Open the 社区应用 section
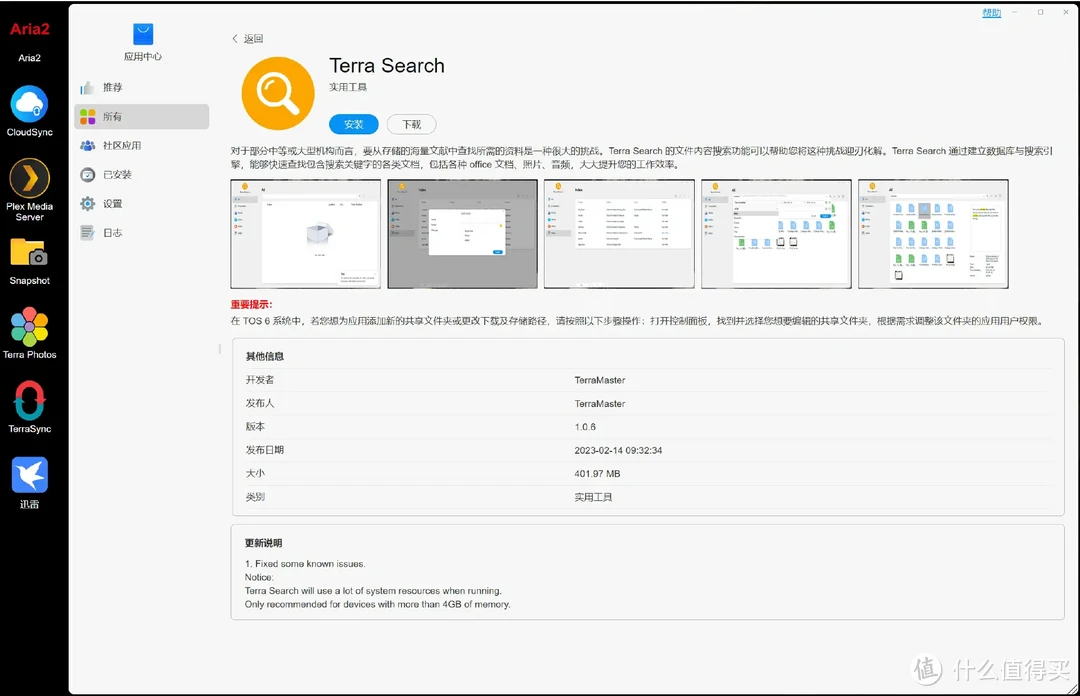The image size is (1080, 696). pos(141,145)
